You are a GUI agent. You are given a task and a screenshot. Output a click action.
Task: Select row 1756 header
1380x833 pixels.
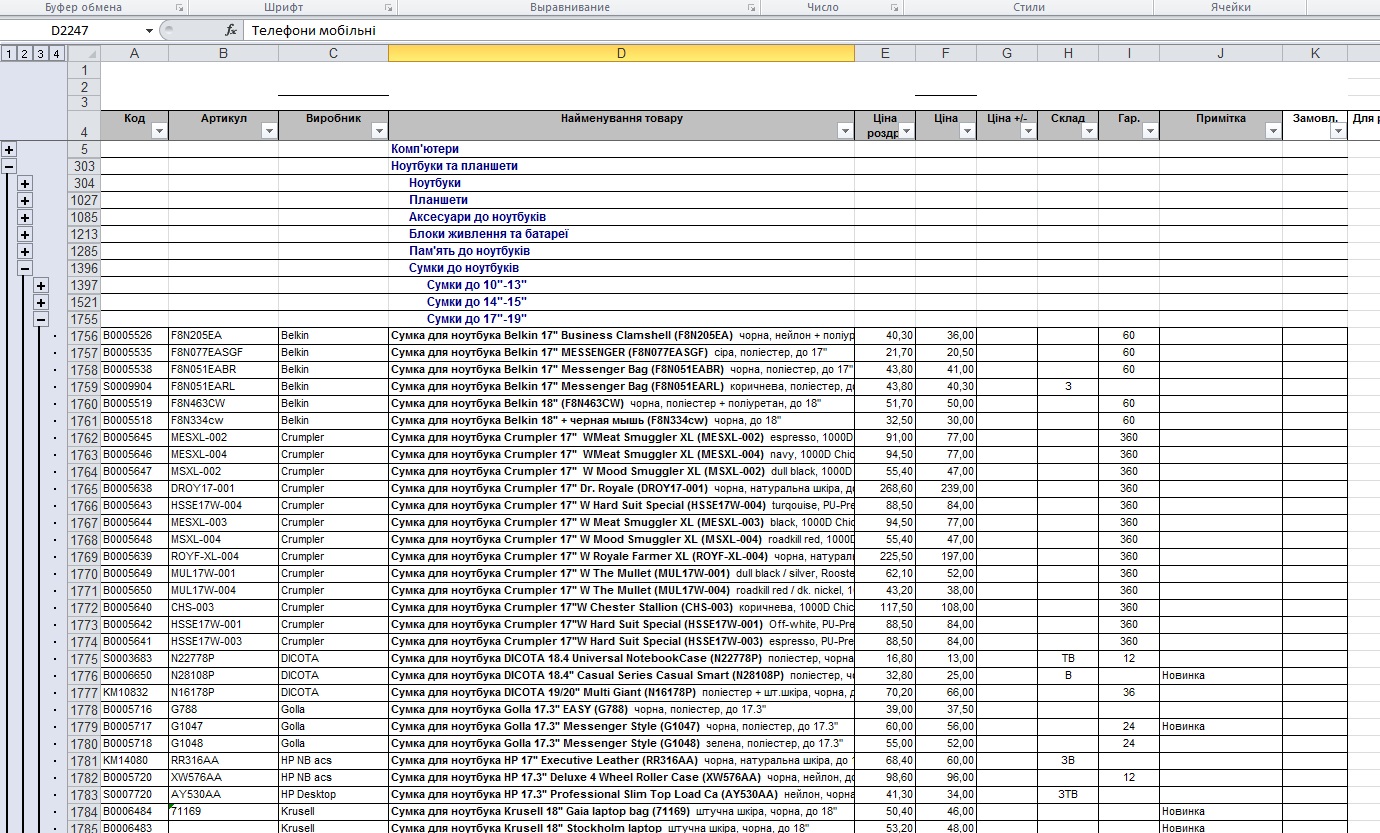click(x=84, y=336)
